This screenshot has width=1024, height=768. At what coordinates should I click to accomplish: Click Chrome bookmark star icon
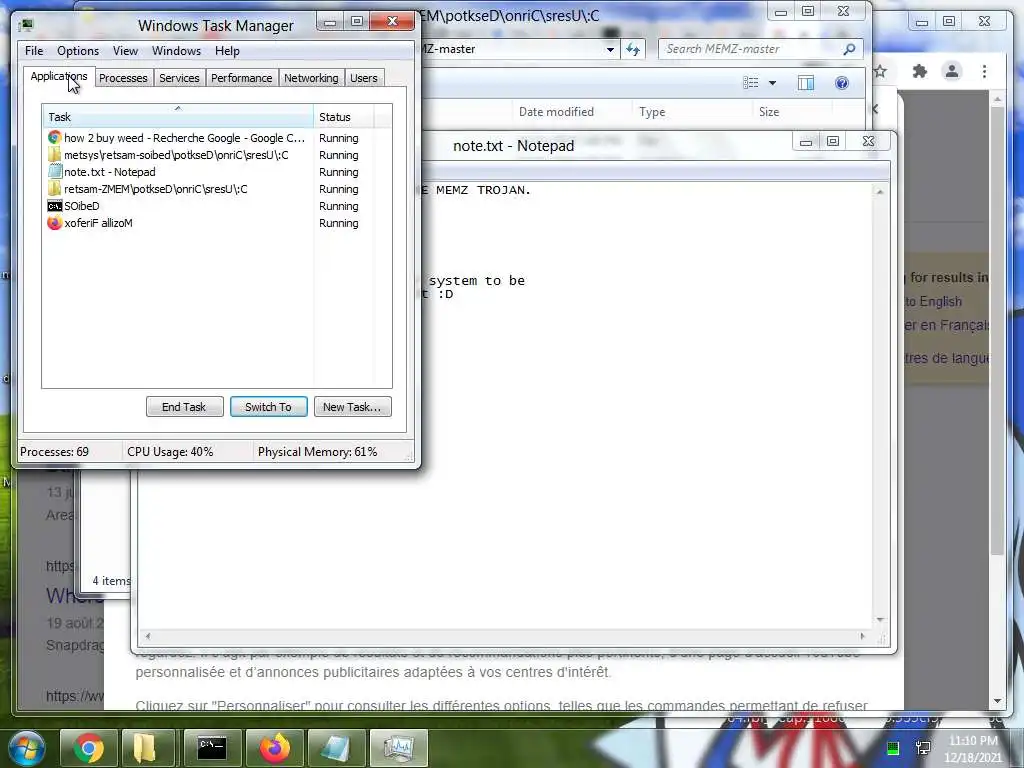coord(880,71)
